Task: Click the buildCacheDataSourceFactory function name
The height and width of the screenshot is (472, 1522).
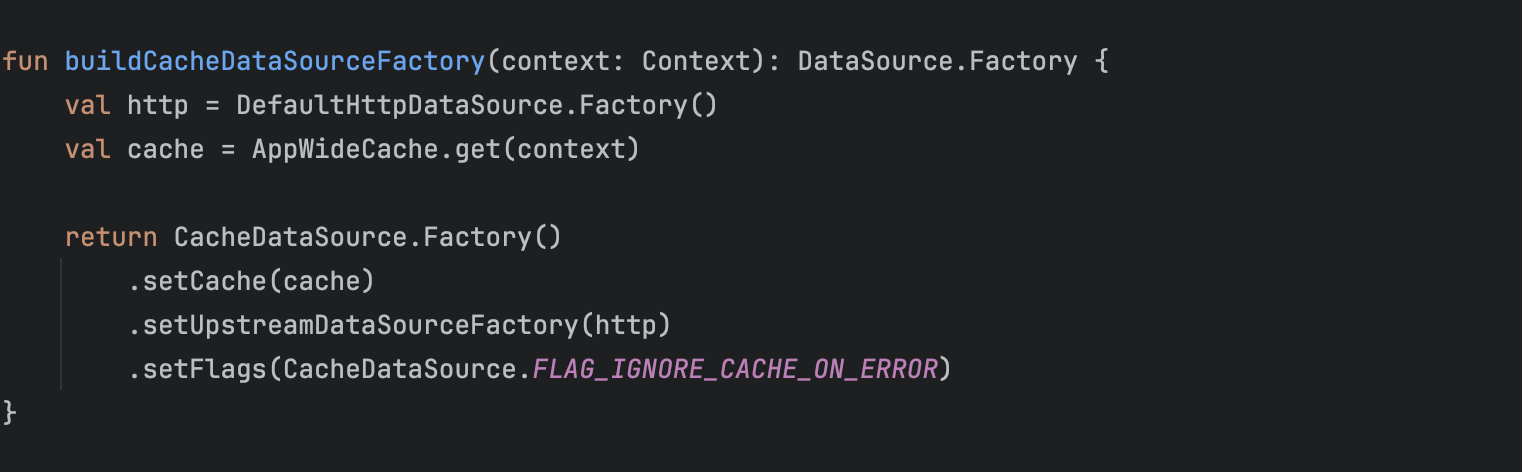Action: [x=275, y=61]
